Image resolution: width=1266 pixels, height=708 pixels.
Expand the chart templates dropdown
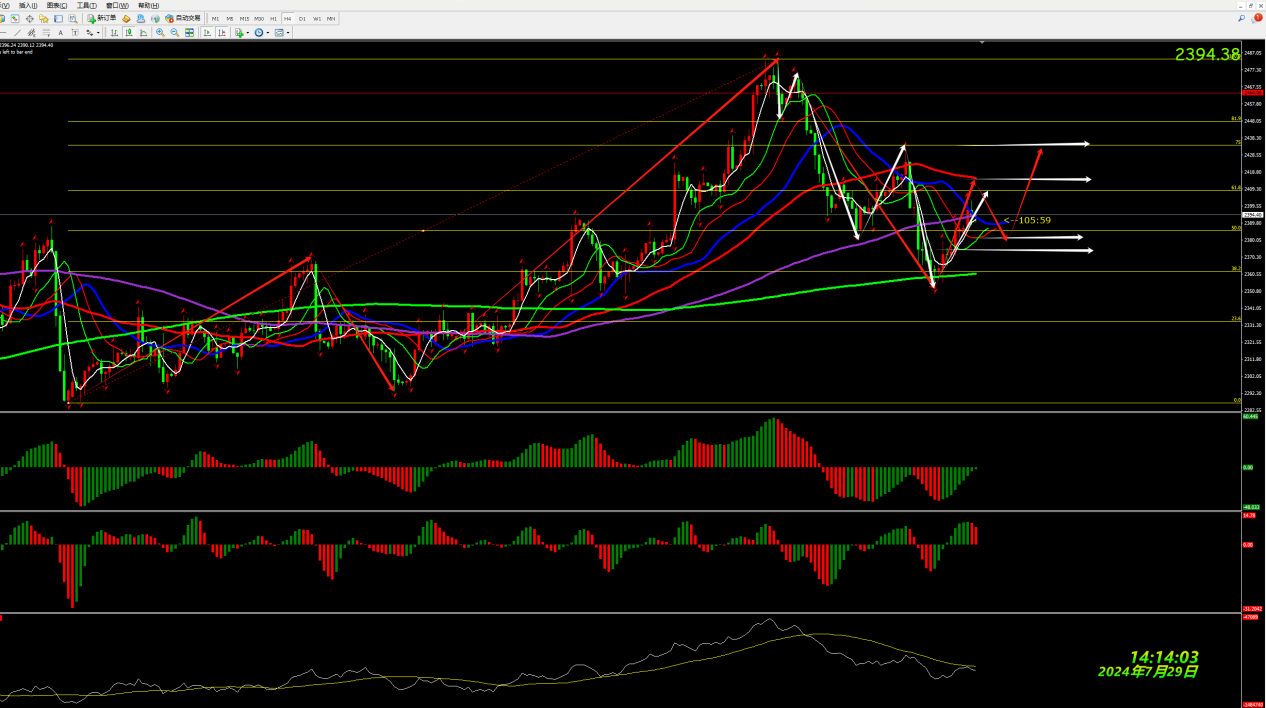pyautogui.click(x=288, y=33)
